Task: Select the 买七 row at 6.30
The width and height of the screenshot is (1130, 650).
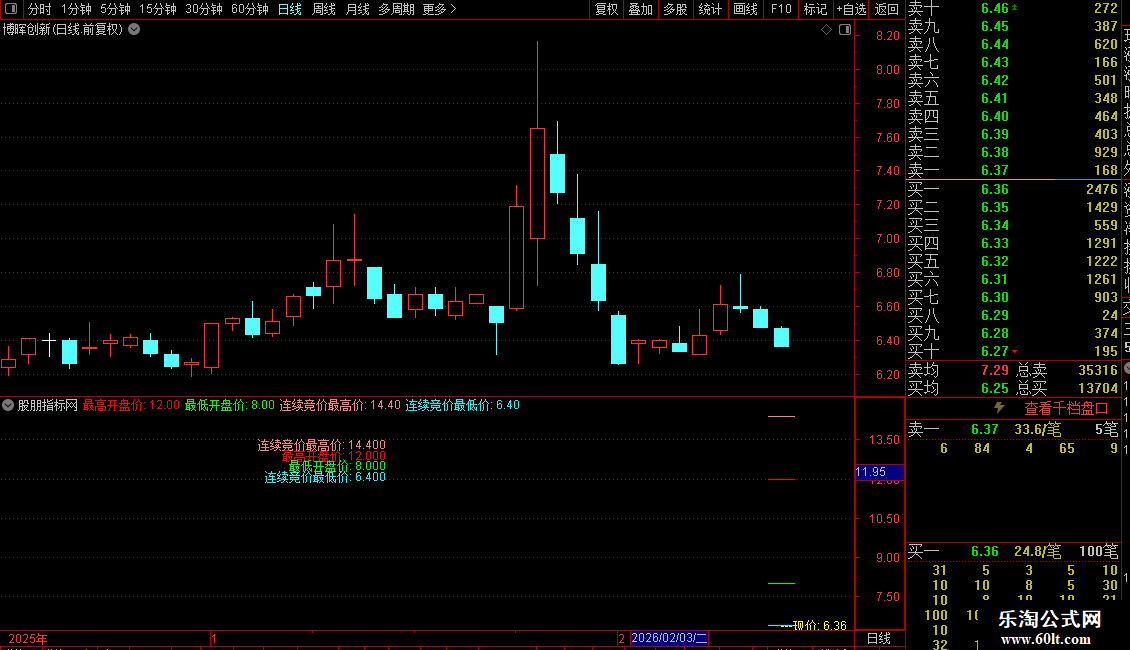Action: [x=1013, y=297]
